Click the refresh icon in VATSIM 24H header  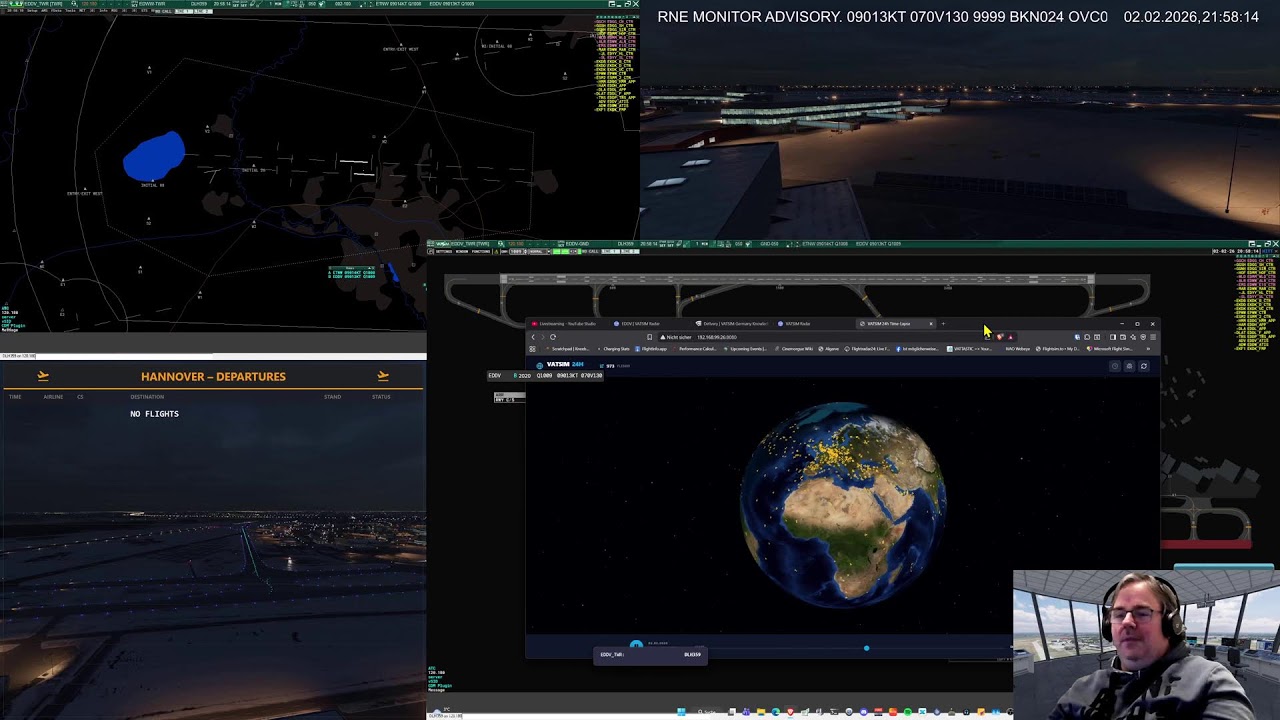[x=1144, y=366]
